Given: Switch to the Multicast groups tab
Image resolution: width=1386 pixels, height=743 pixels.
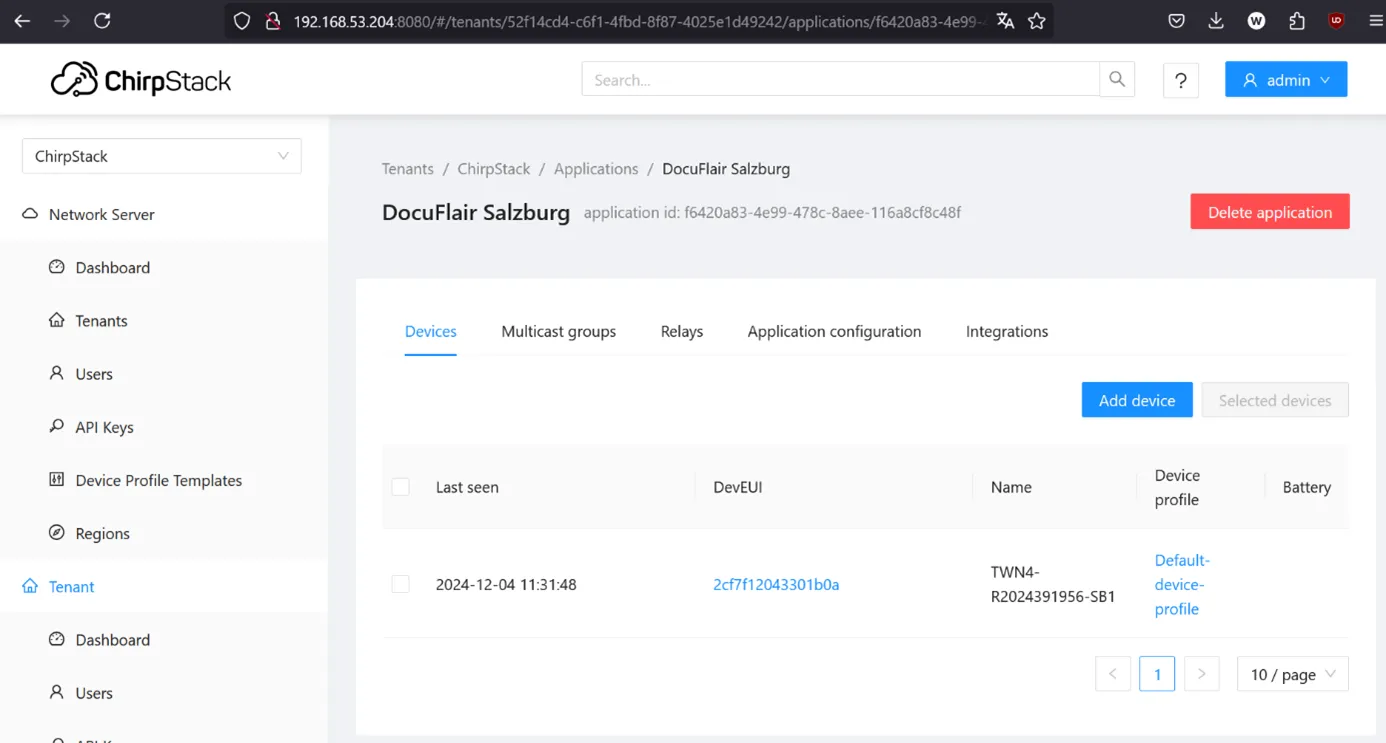Looking at the screenshot, I should [x=558, y=331].
